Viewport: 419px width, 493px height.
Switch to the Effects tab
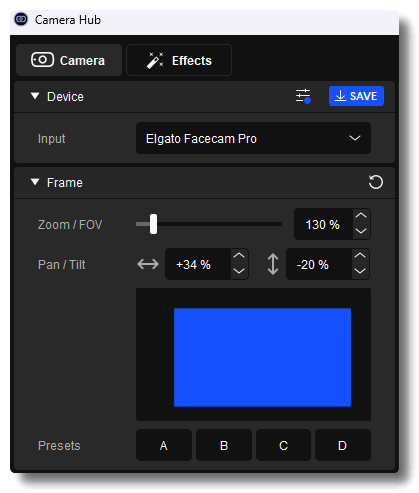179,60
